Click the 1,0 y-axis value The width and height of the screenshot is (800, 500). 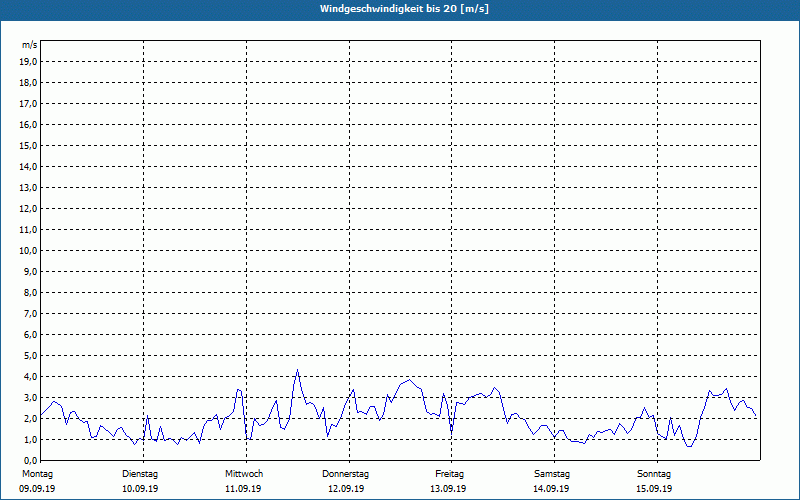coord(30,439)
